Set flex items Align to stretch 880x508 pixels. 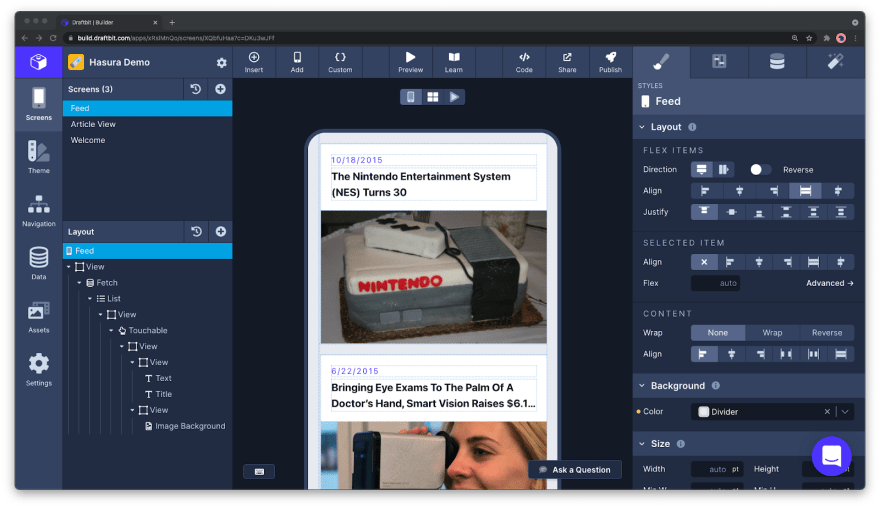coord(805,191)
